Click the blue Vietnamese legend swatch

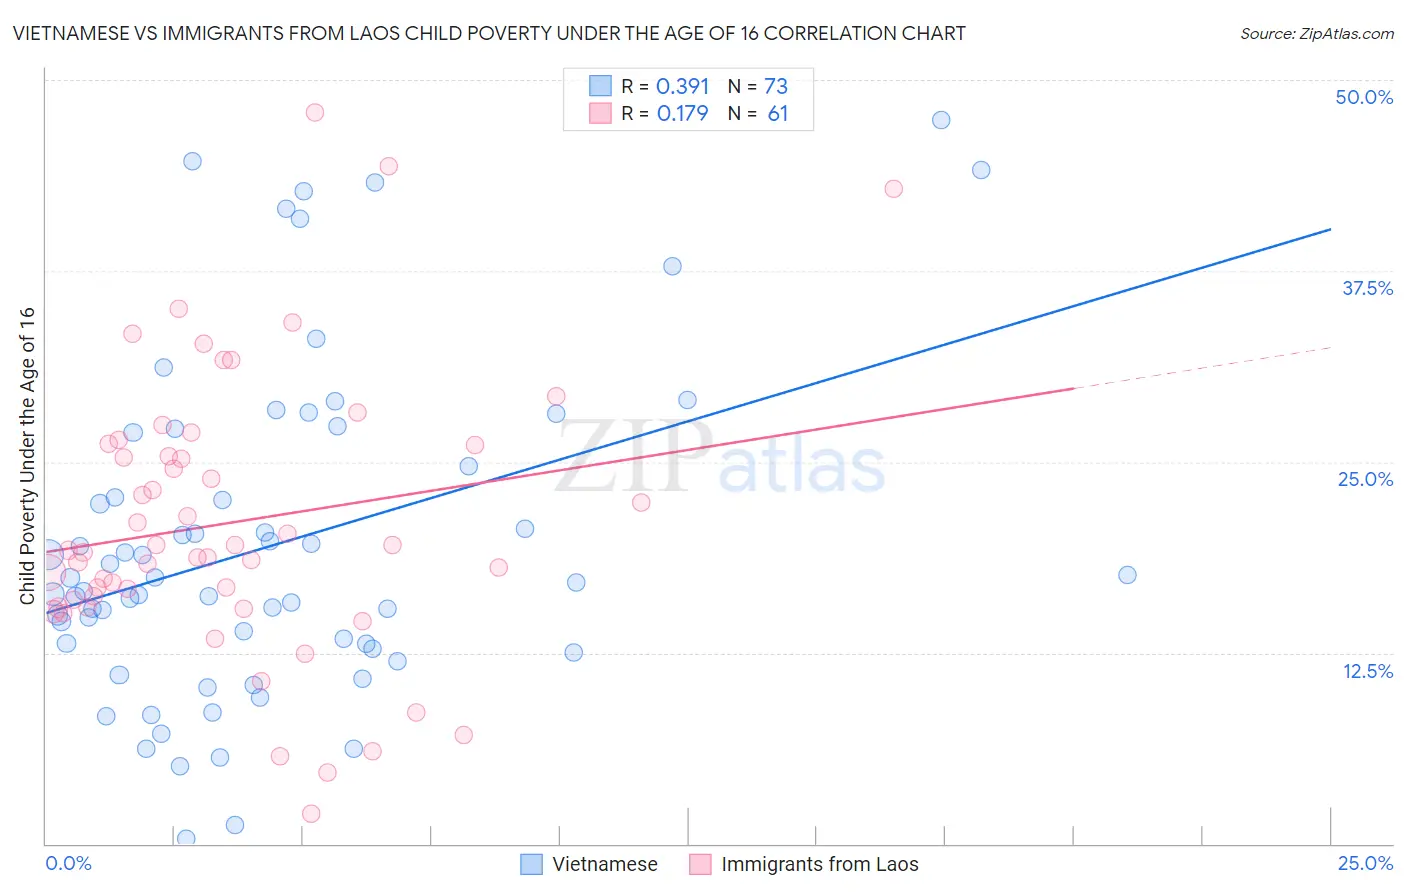531,864
